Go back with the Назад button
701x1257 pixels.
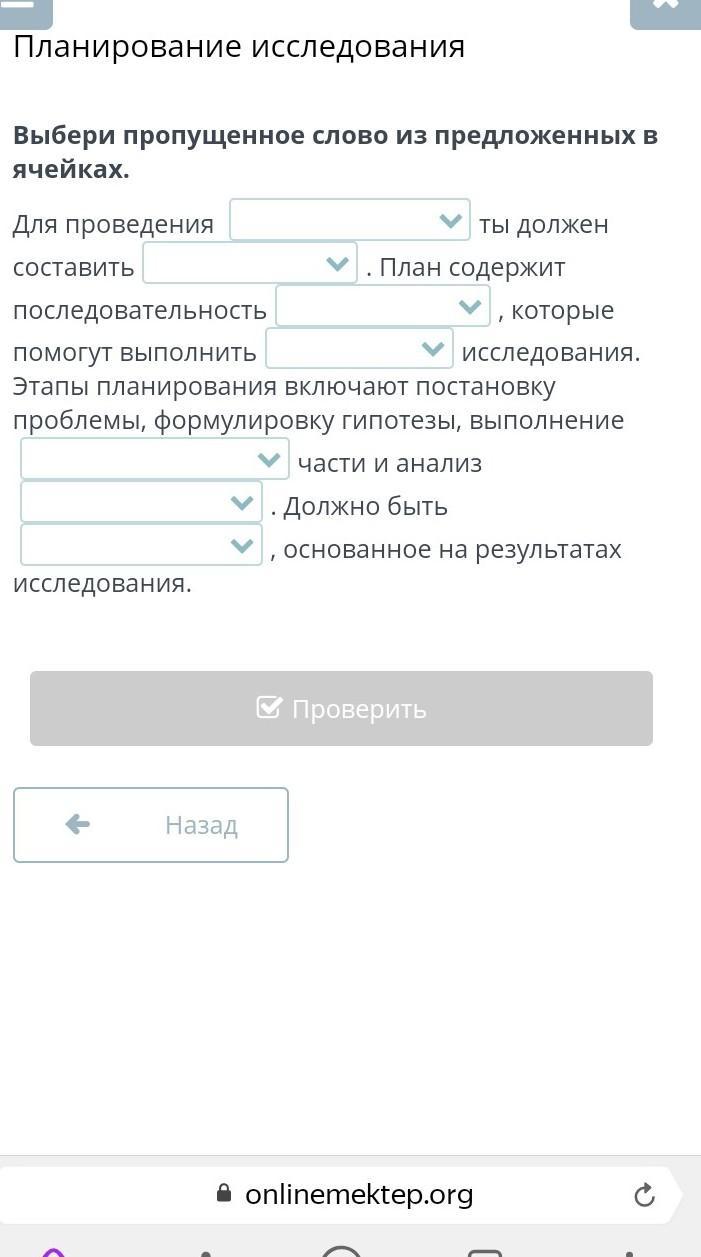click(151, 825)
